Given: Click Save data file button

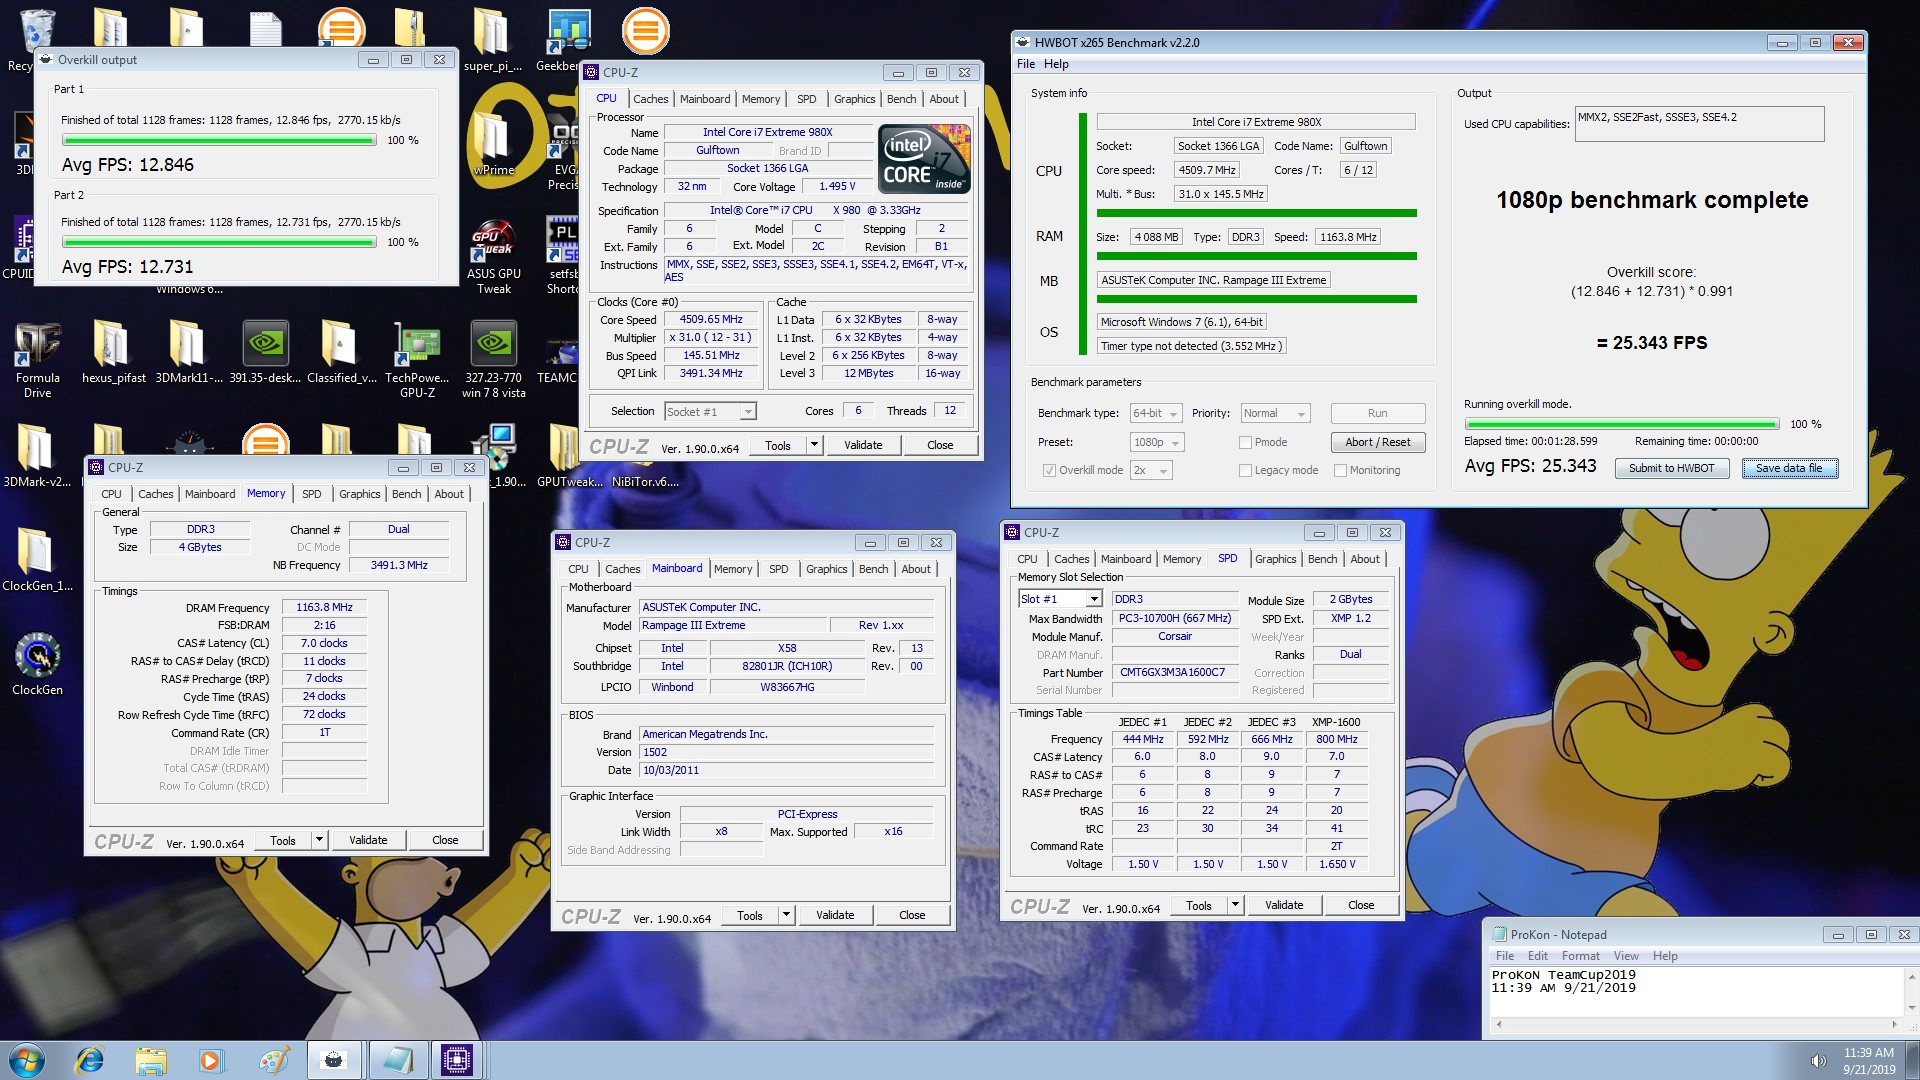Looking at the screenshot, I should pos(1789,468).
